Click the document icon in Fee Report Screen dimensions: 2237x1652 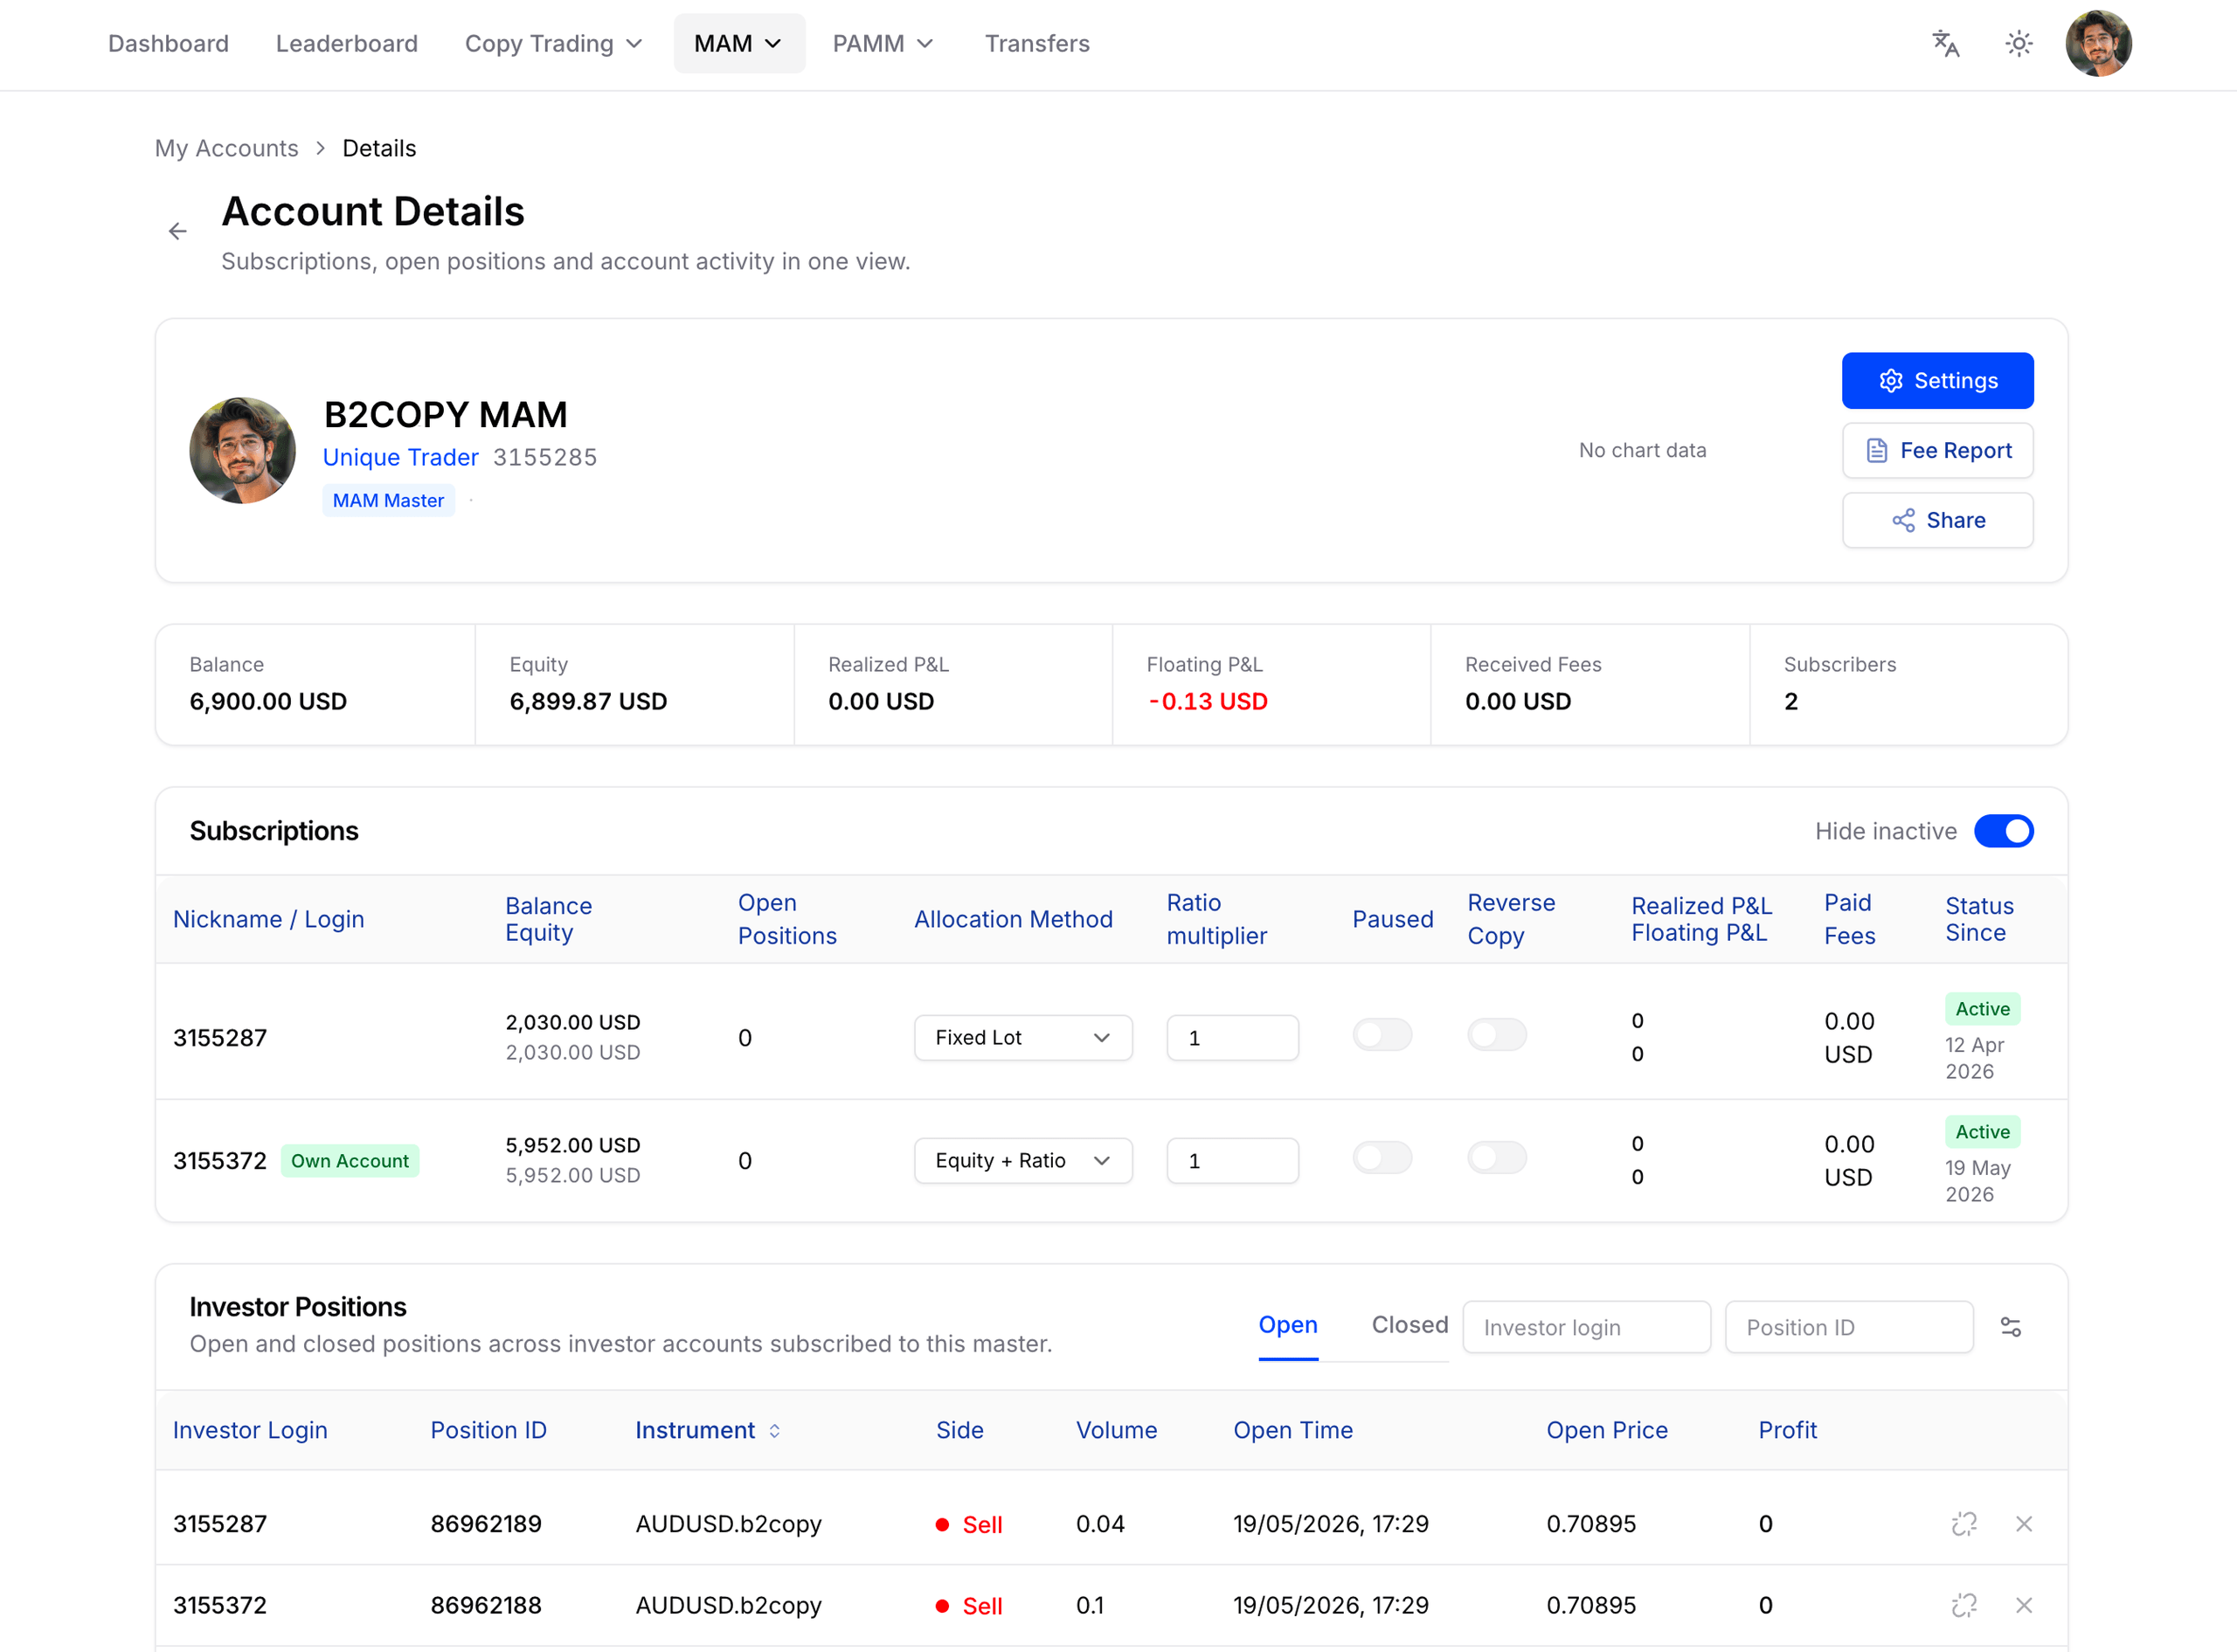point(1877,451)
